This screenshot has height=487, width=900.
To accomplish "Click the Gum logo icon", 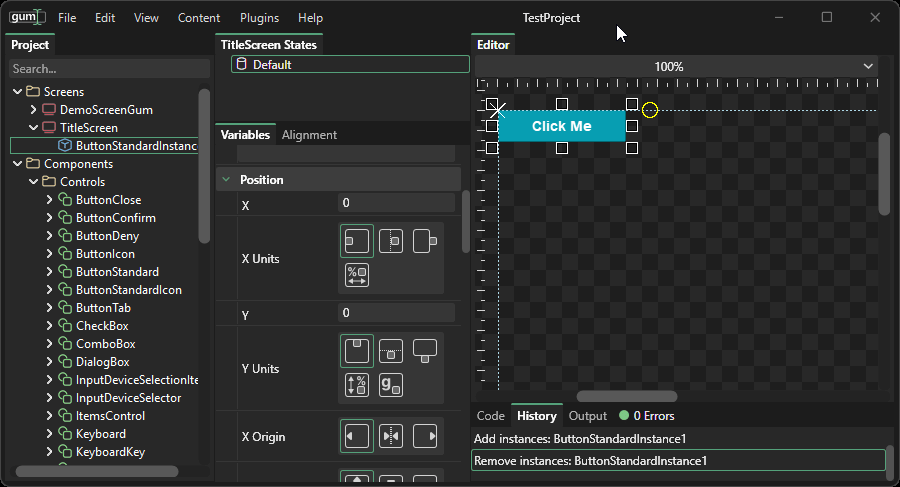I will 27,17.
